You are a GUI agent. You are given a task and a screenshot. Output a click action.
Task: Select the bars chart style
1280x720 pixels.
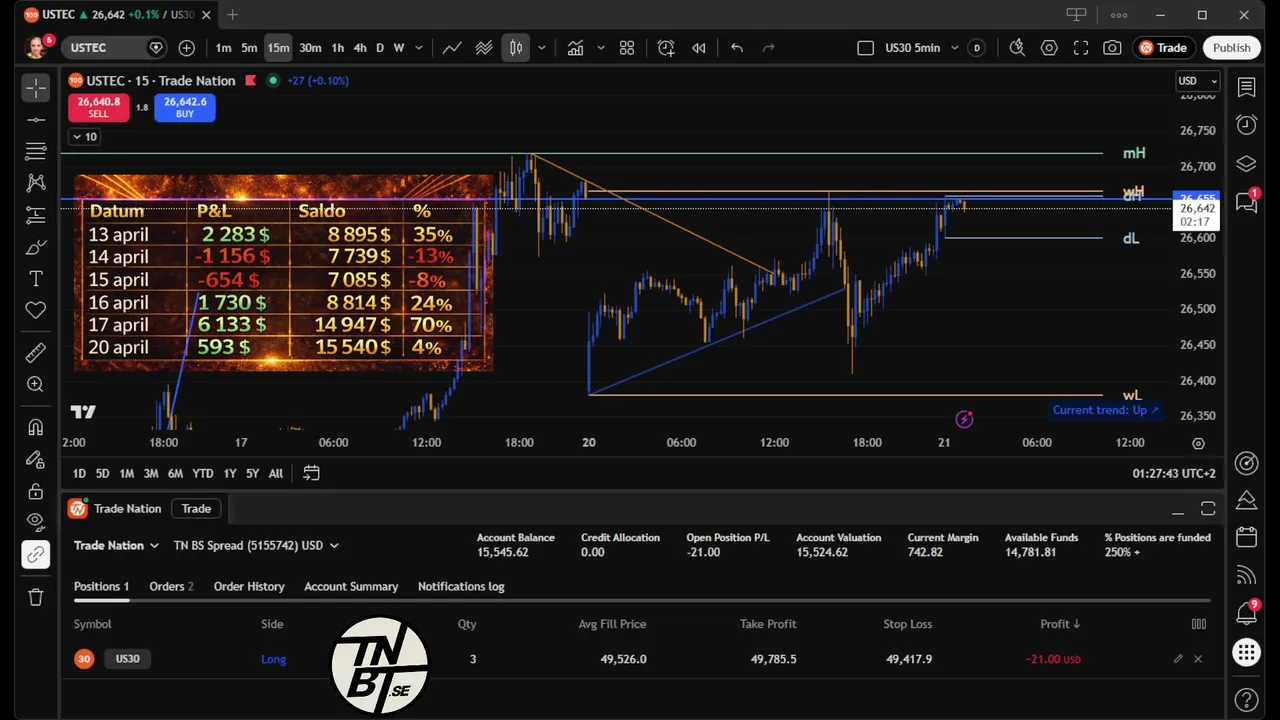515,48
